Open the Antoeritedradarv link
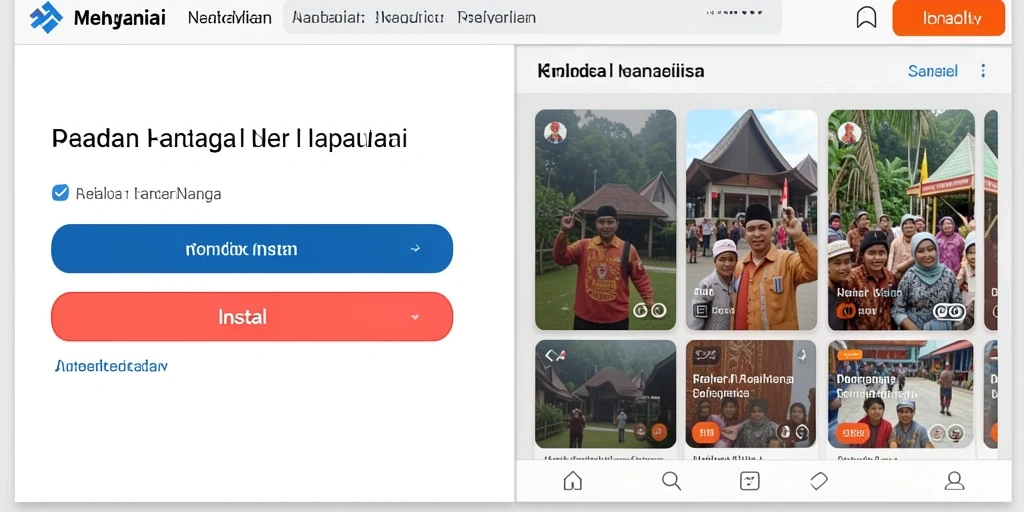Viewport: 1024px width, 512px height. point(111,366)
